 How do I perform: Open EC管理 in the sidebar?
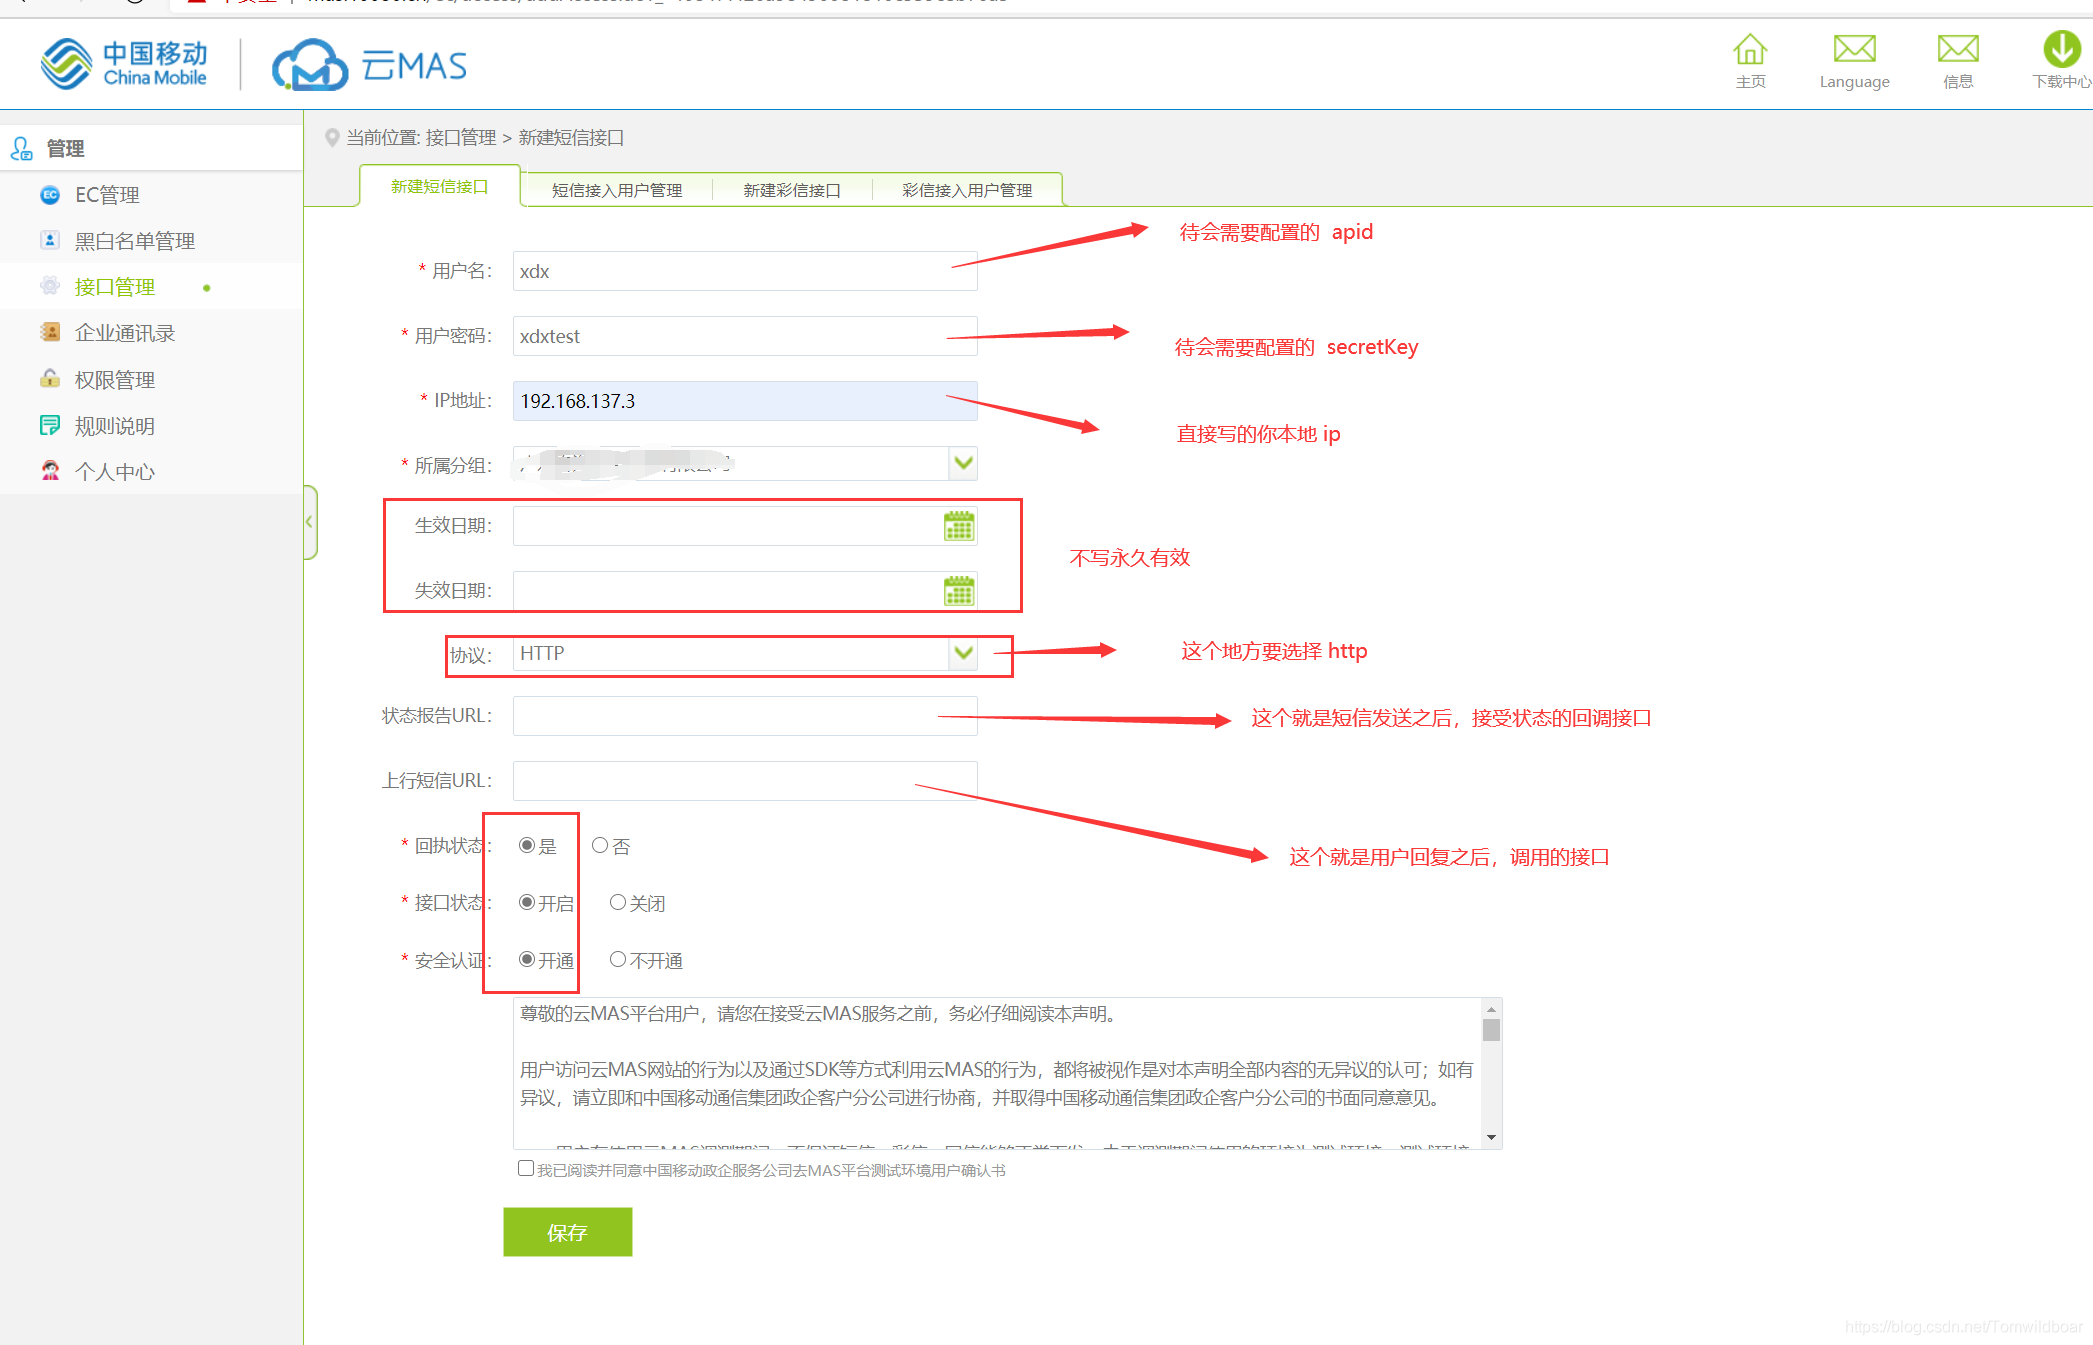106,195
